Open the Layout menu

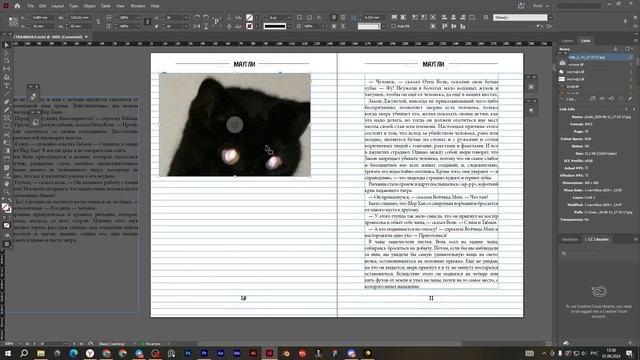click(58, 6)
